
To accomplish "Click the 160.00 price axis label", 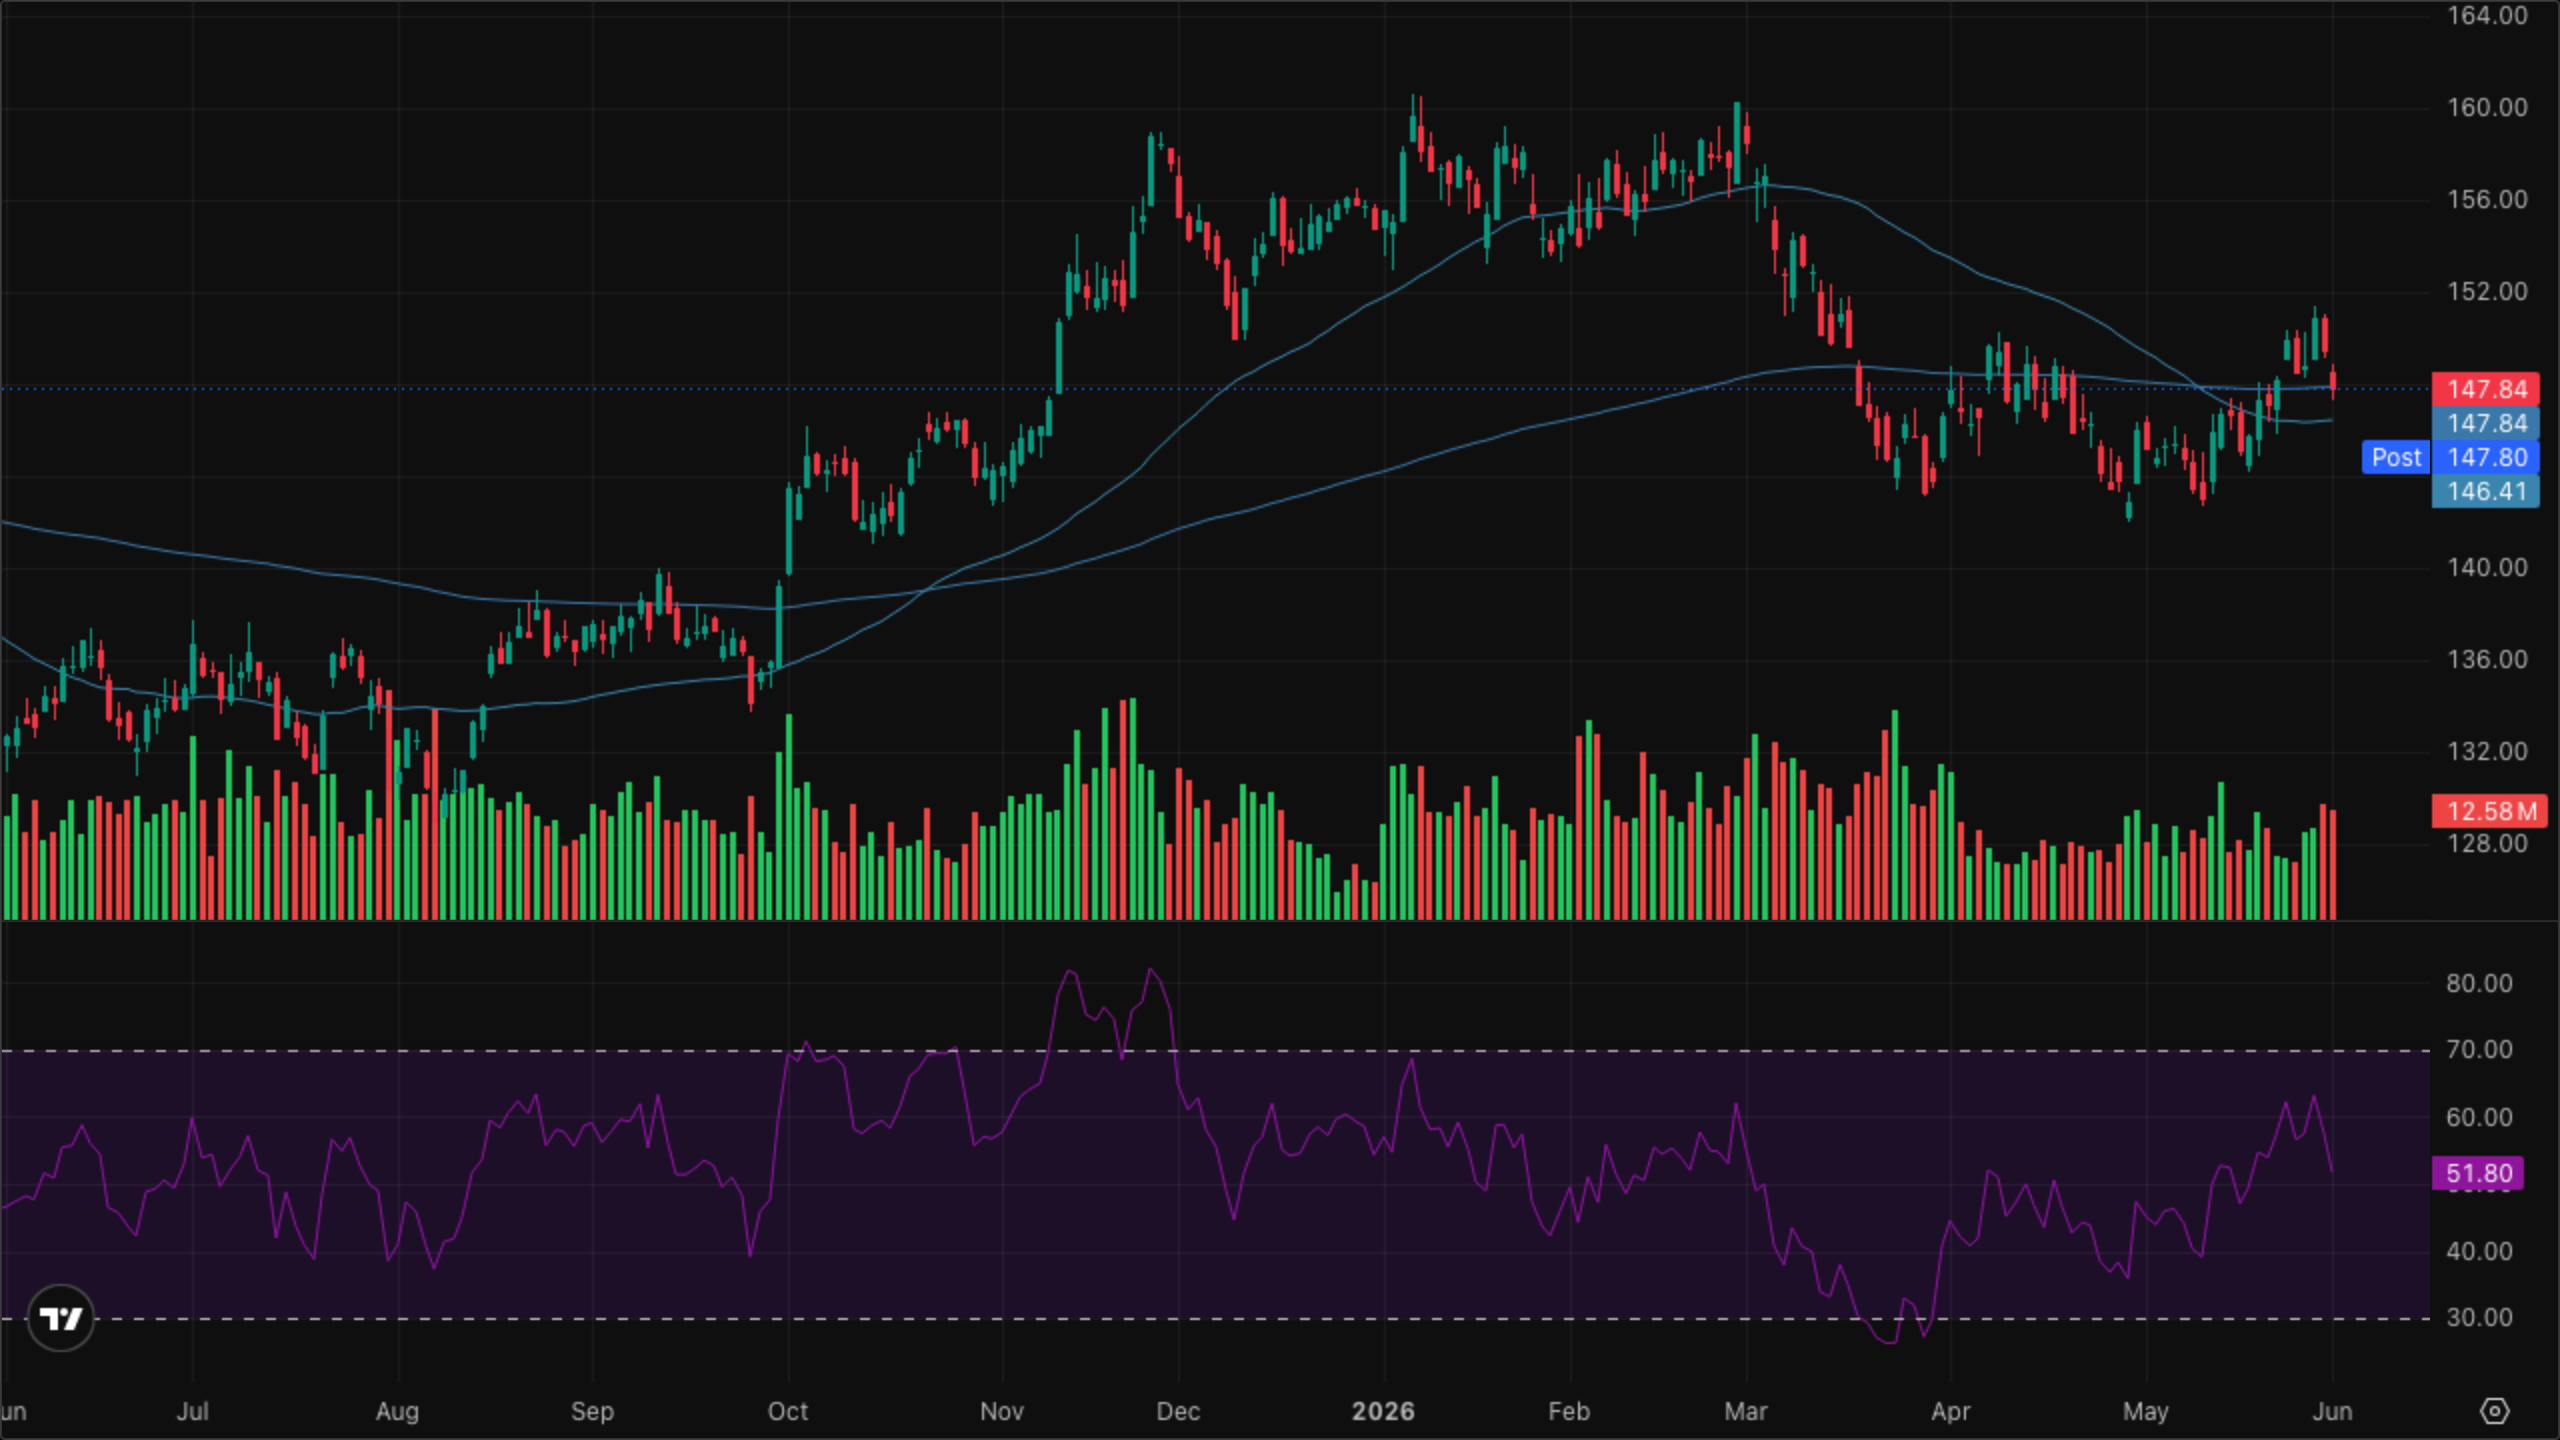I will click(x=2487, y=108).
